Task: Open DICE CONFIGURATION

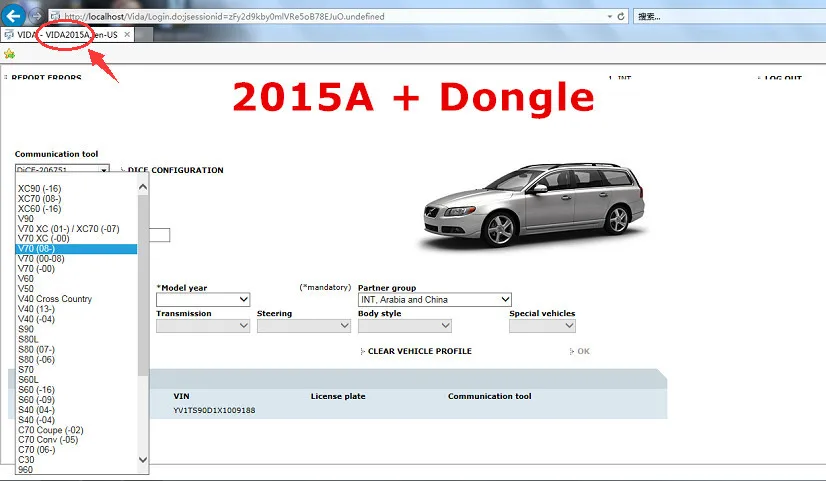Action: pos(175,170)
